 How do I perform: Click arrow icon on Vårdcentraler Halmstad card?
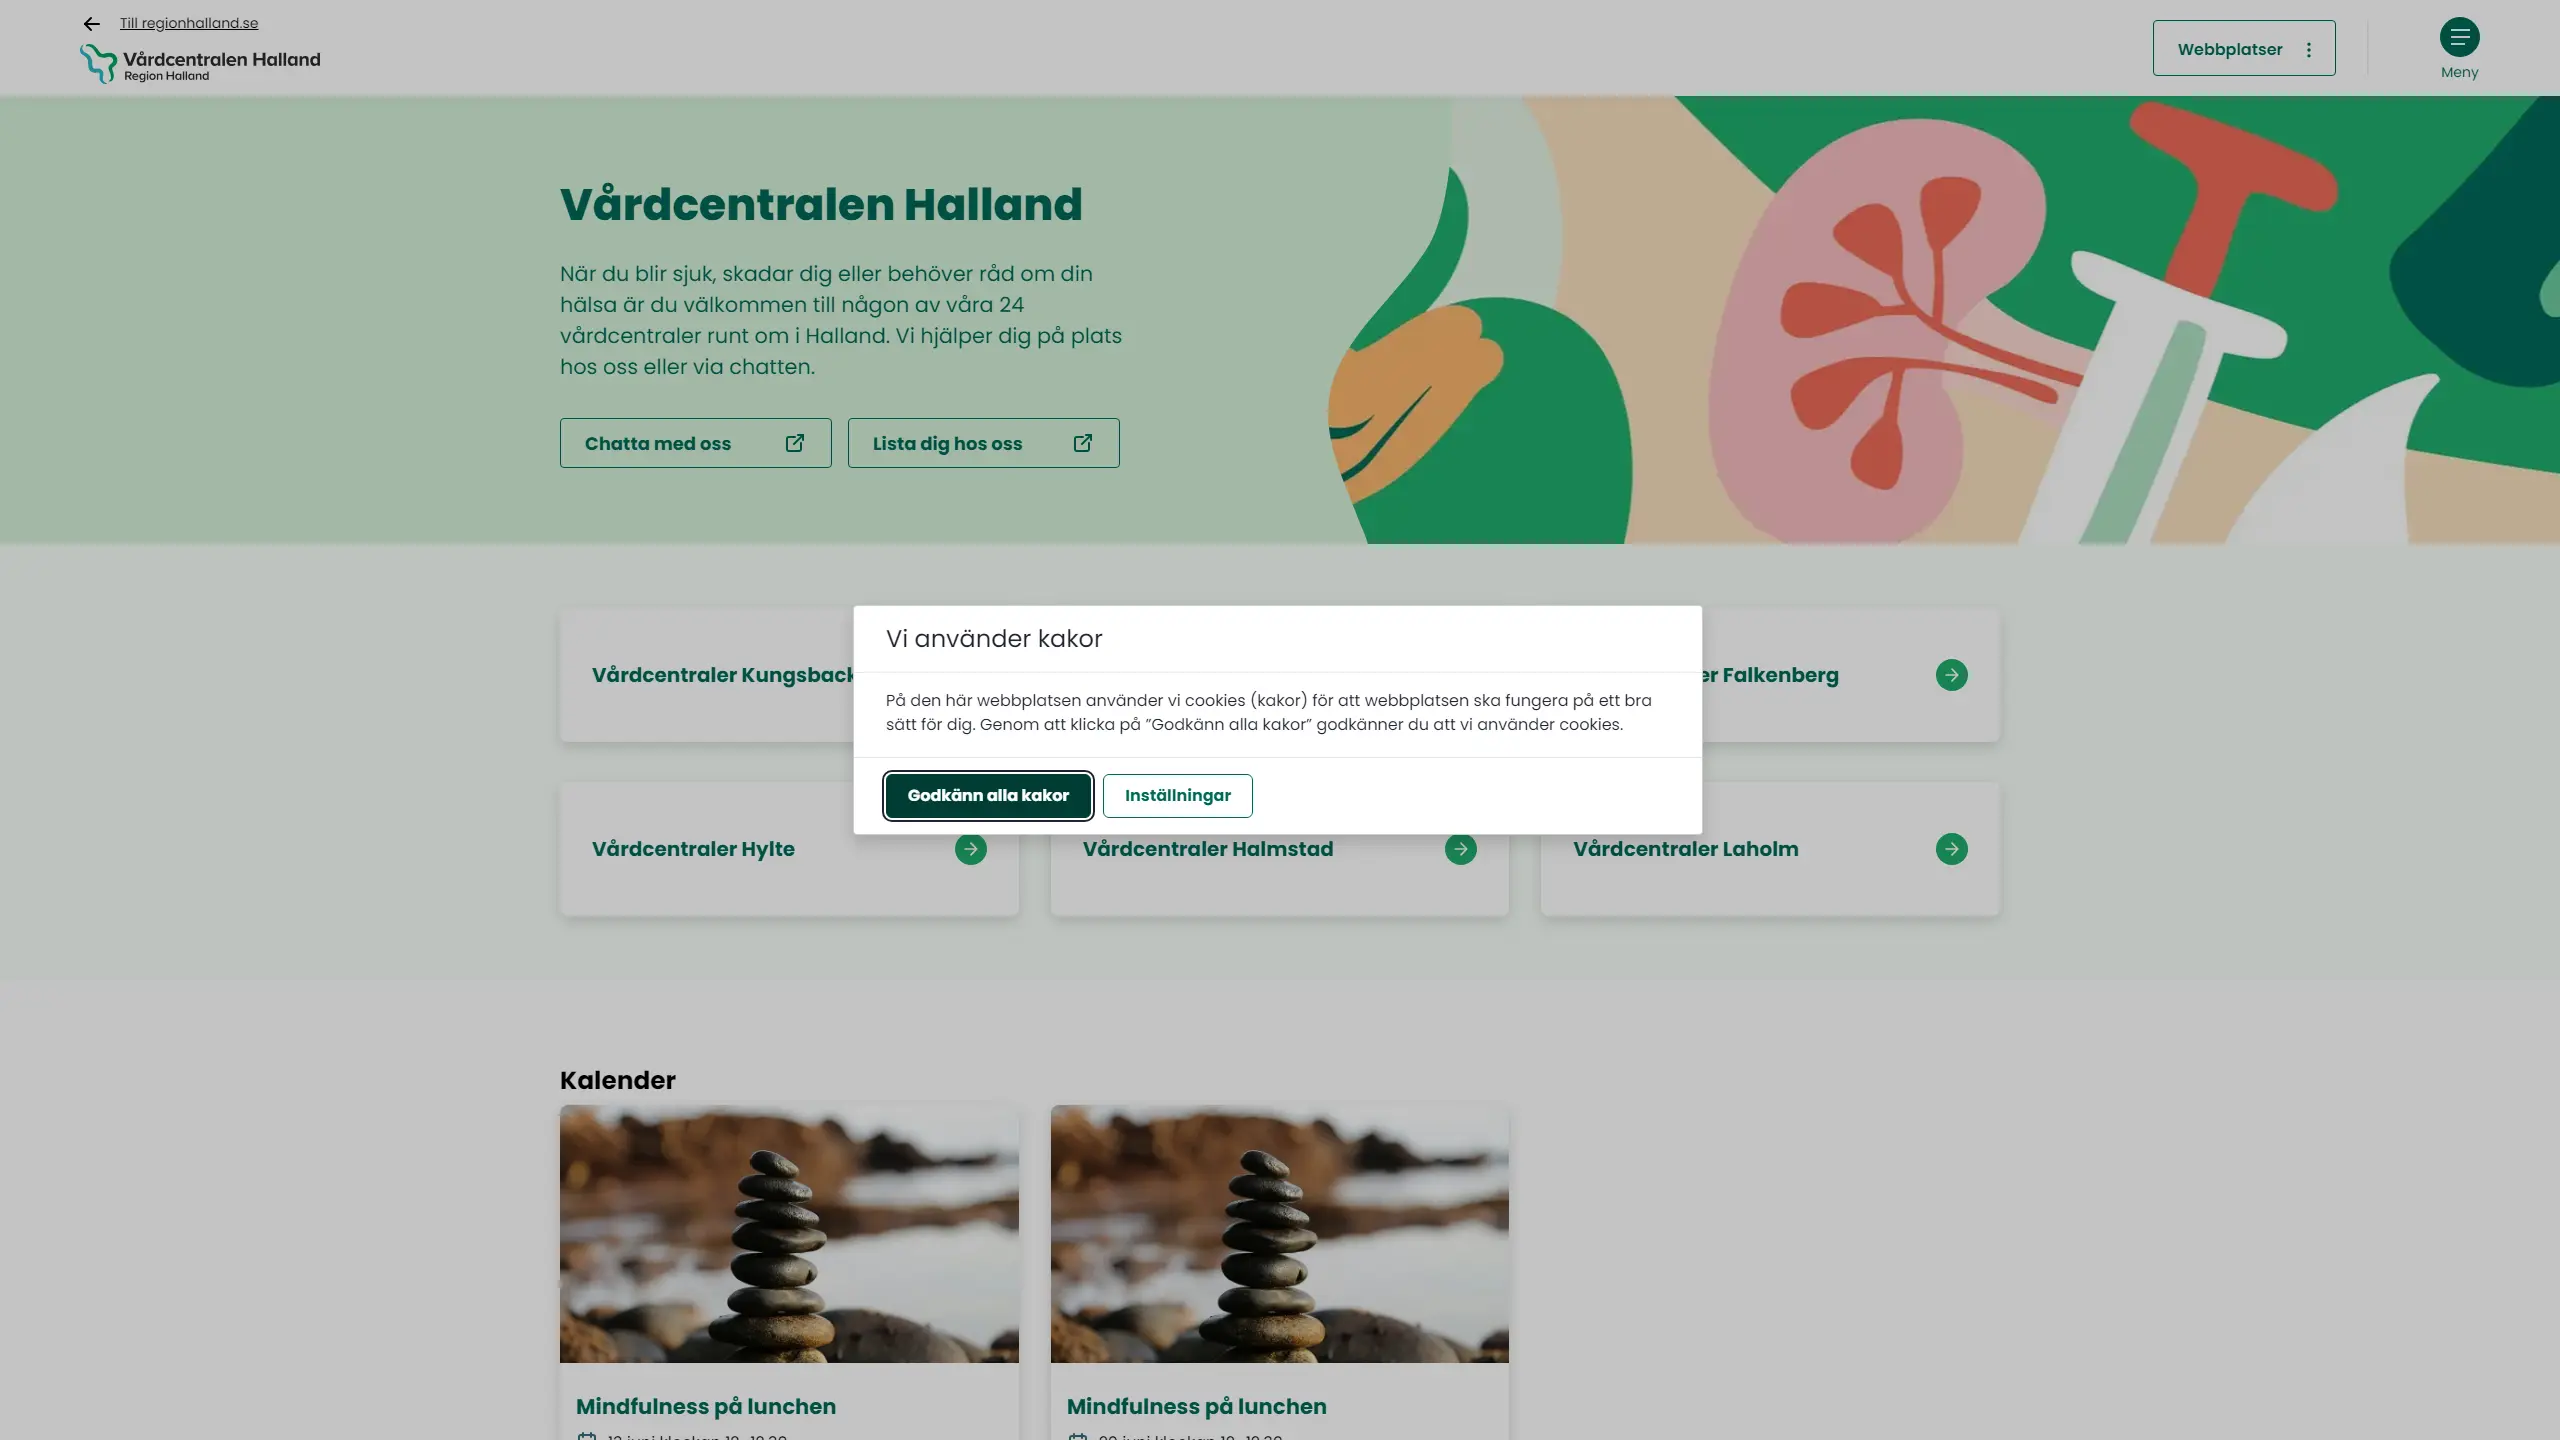1461,849
